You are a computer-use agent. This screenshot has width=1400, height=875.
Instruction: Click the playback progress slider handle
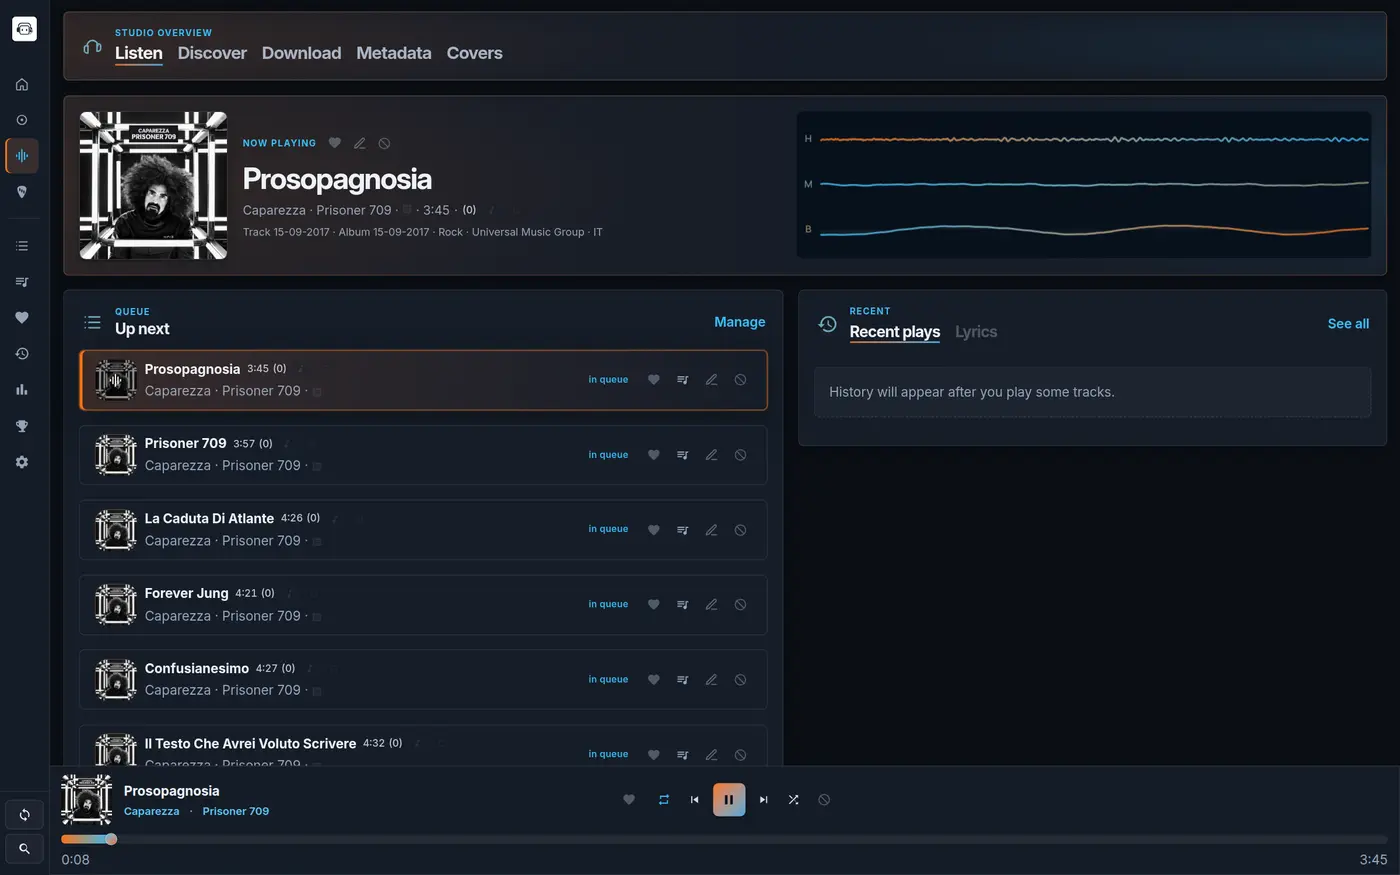(111, 840)
